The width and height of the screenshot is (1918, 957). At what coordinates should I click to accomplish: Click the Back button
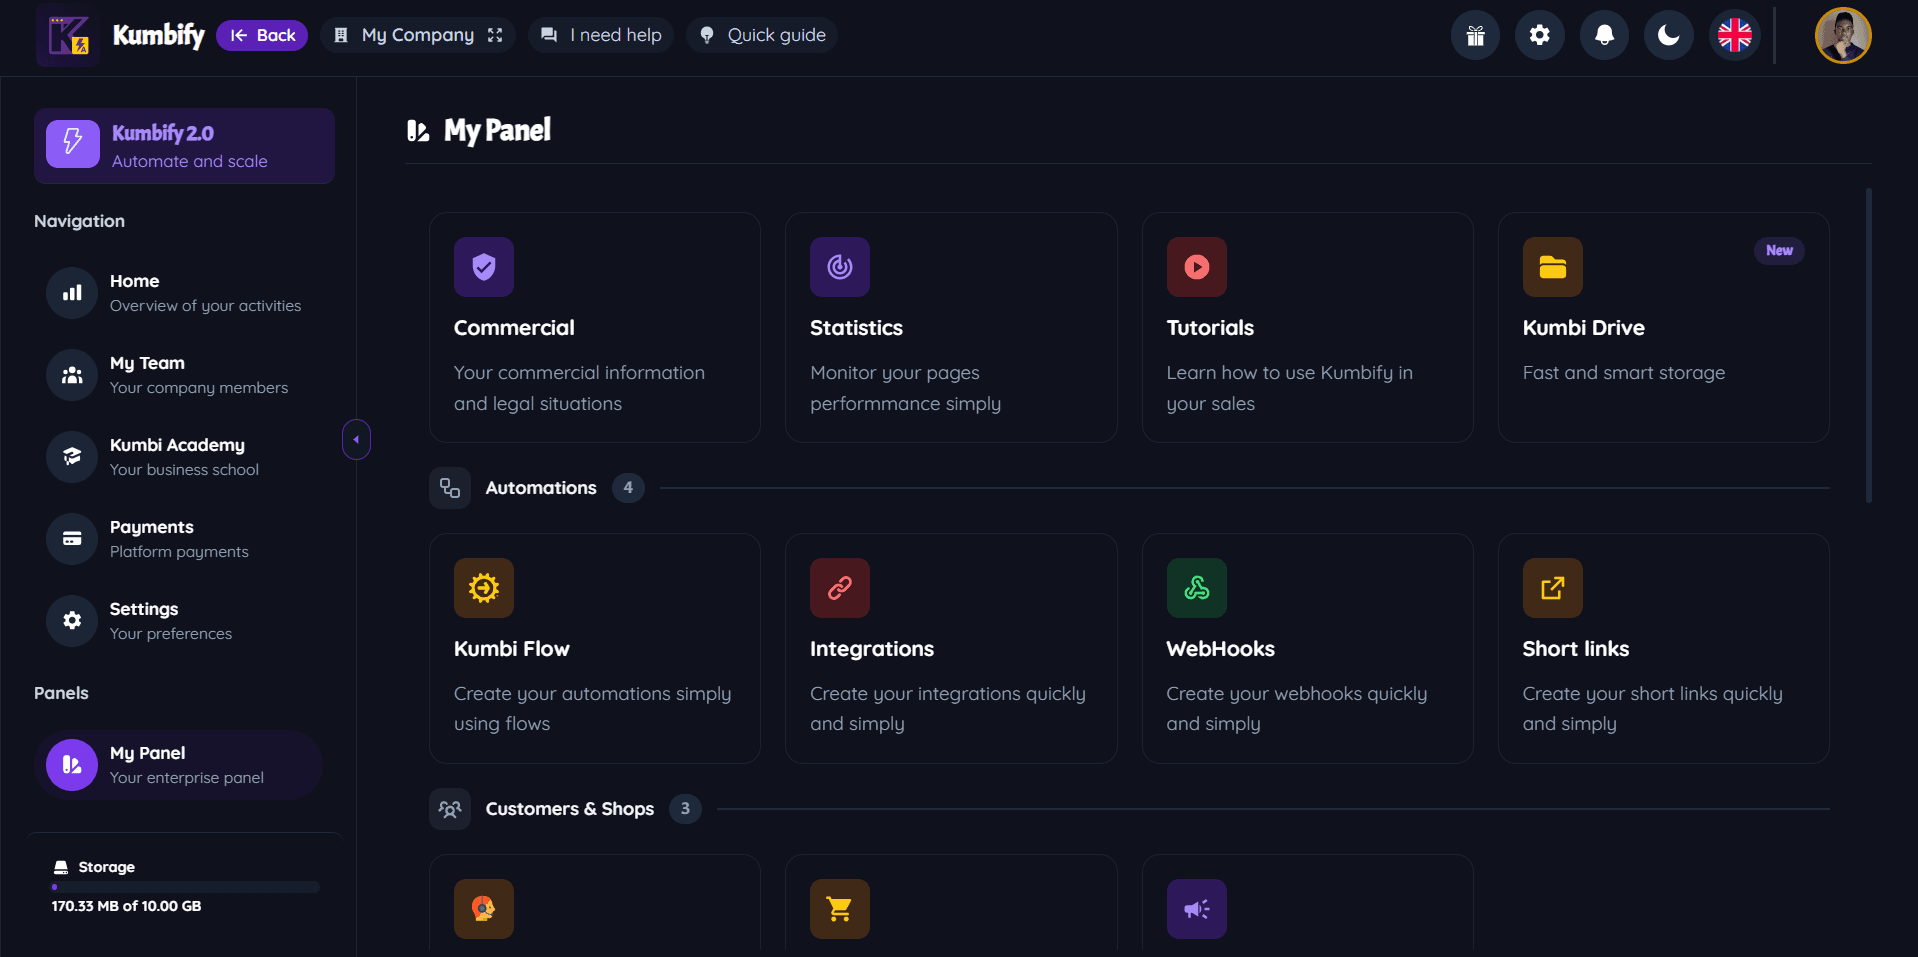click(x=262, y=35)
